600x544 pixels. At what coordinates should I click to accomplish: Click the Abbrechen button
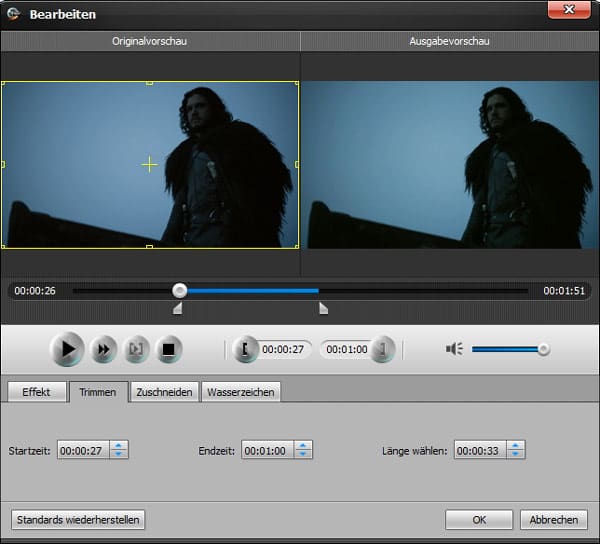click(554, 520)
